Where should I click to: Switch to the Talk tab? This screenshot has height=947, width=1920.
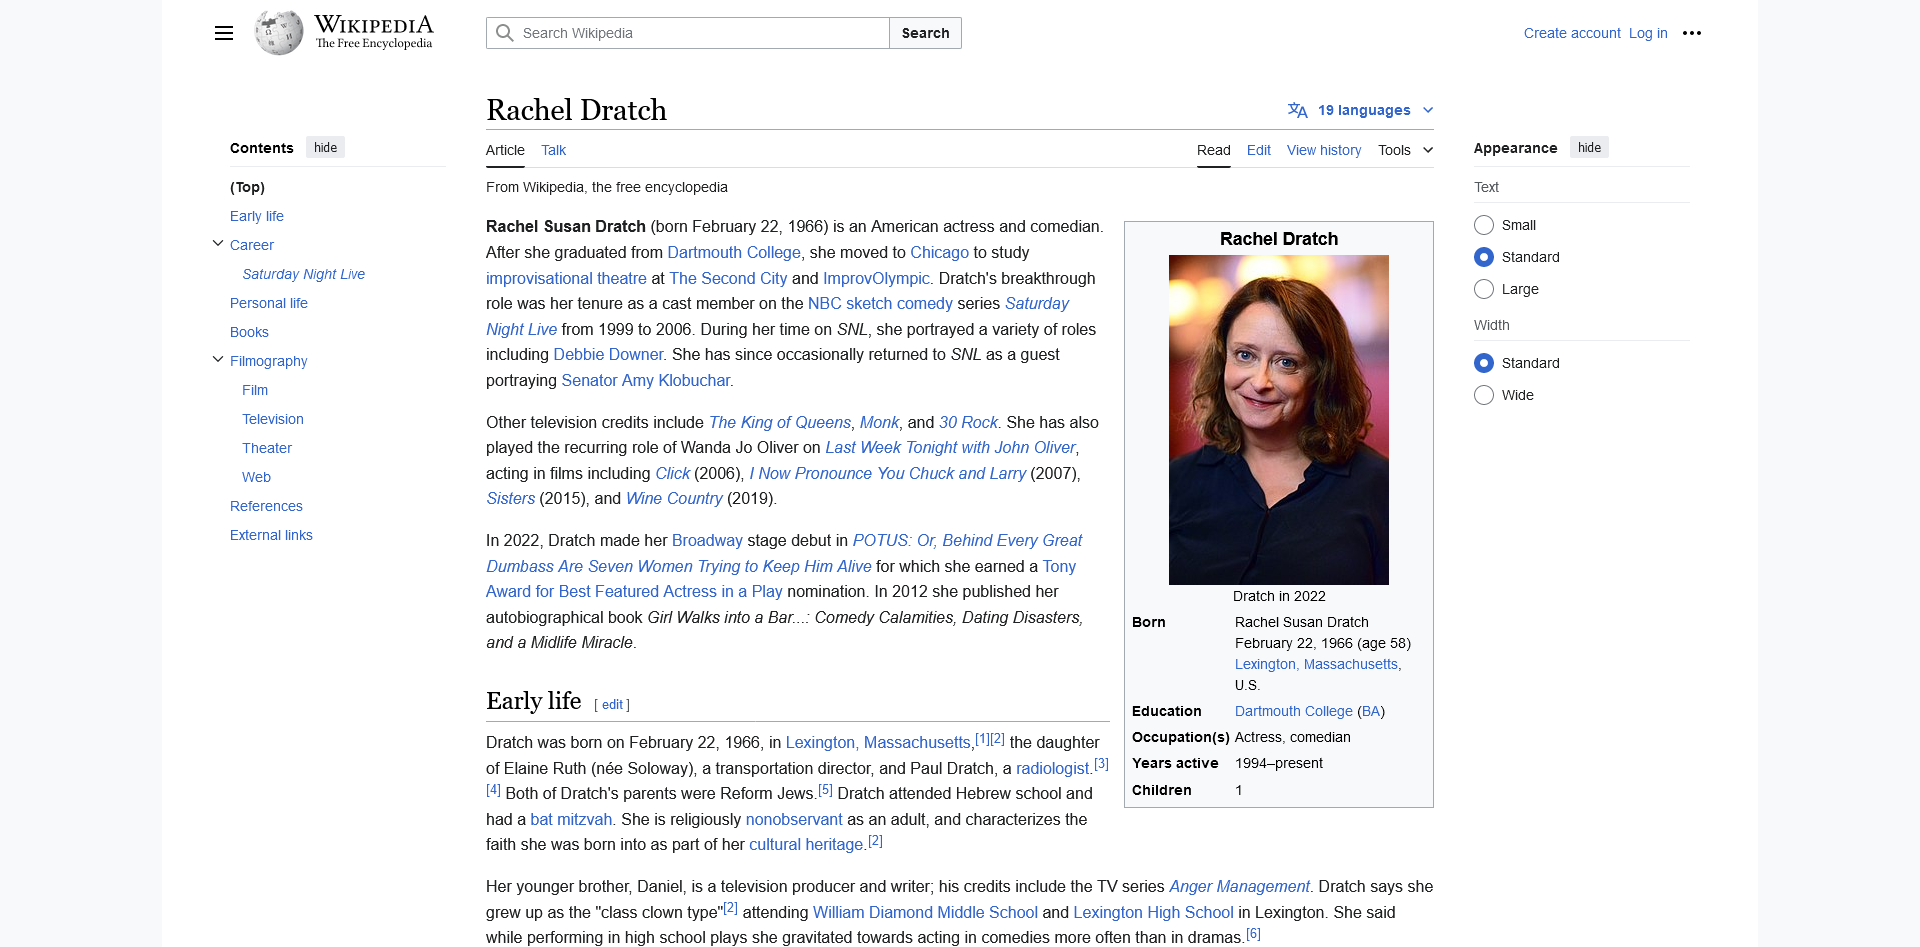[553, 150]
